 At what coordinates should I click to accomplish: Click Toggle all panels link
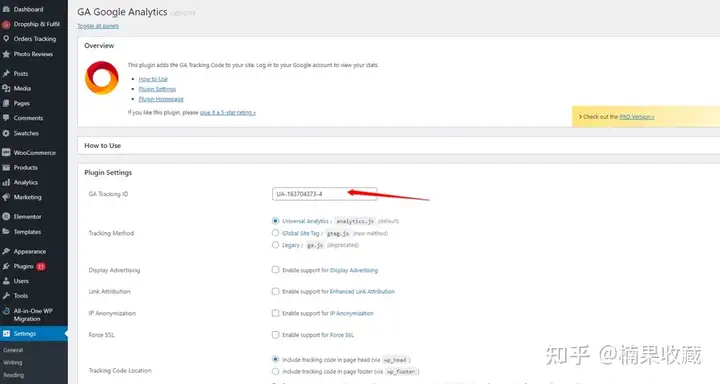coord(98,26)
